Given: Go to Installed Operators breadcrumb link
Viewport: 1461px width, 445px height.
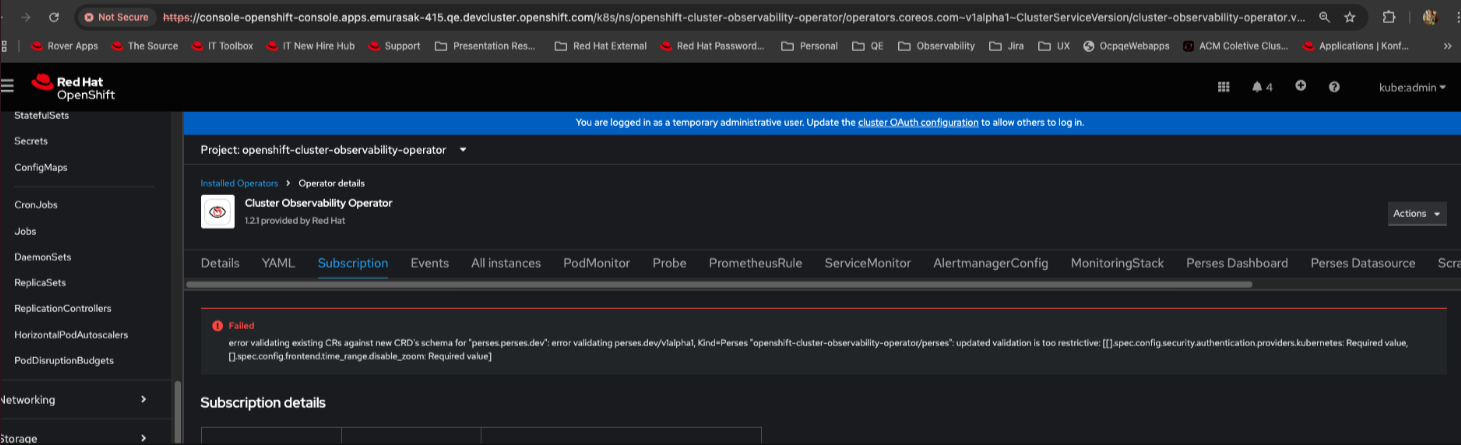Looking at the screenshot, I should coord(239,183).
